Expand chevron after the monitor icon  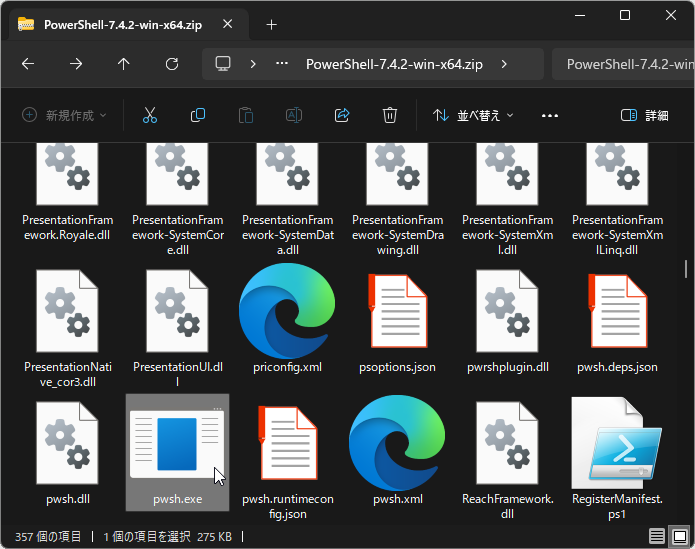[253, 64]
